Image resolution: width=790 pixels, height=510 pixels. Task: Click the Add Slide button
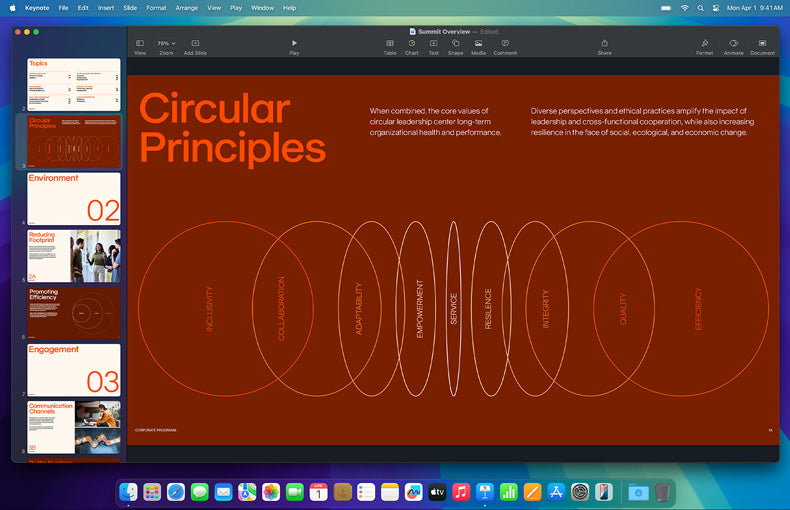tap(195, 44)
